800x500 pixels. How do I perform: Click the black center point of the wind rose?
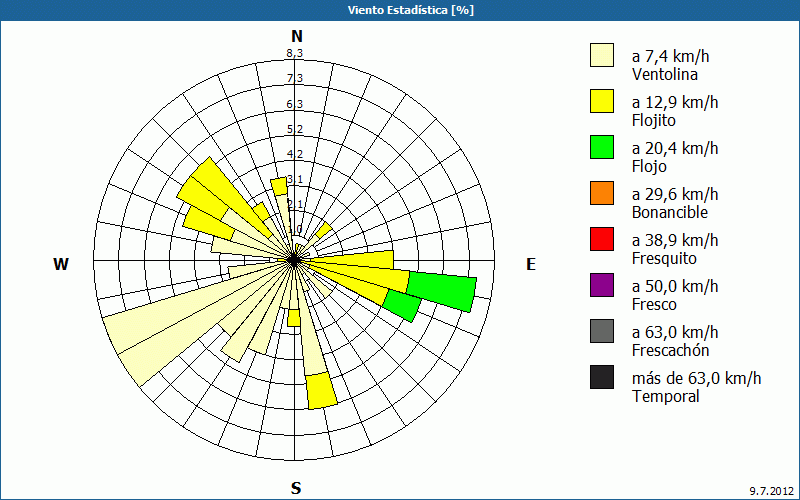pos(294,260)
